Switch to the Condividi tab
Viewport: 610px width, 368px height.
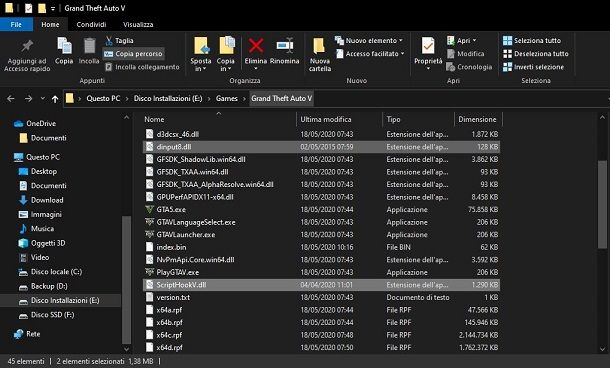91,24
